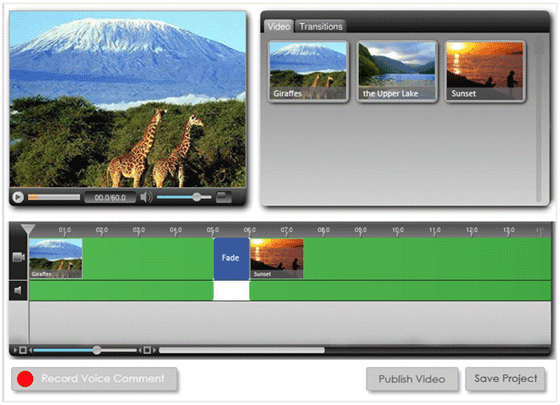Select the Giraffes clip in library
The height and width of the screenshot is (405, 560).
[308, 71]
